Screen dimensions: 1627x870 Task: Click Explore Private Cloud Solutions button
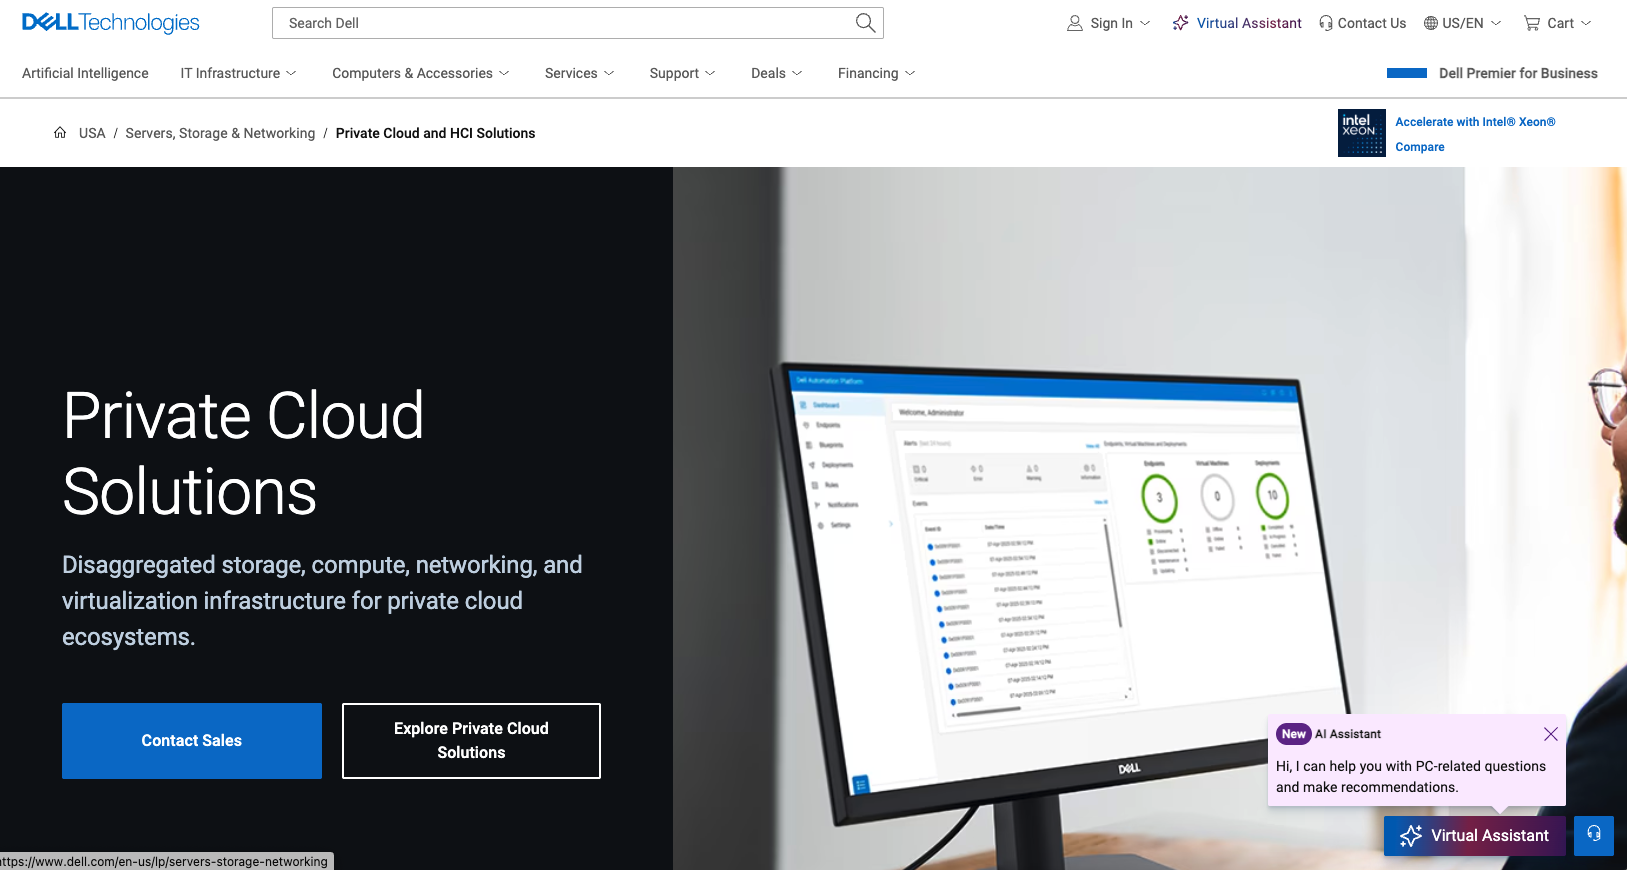[x=471, y=741]
